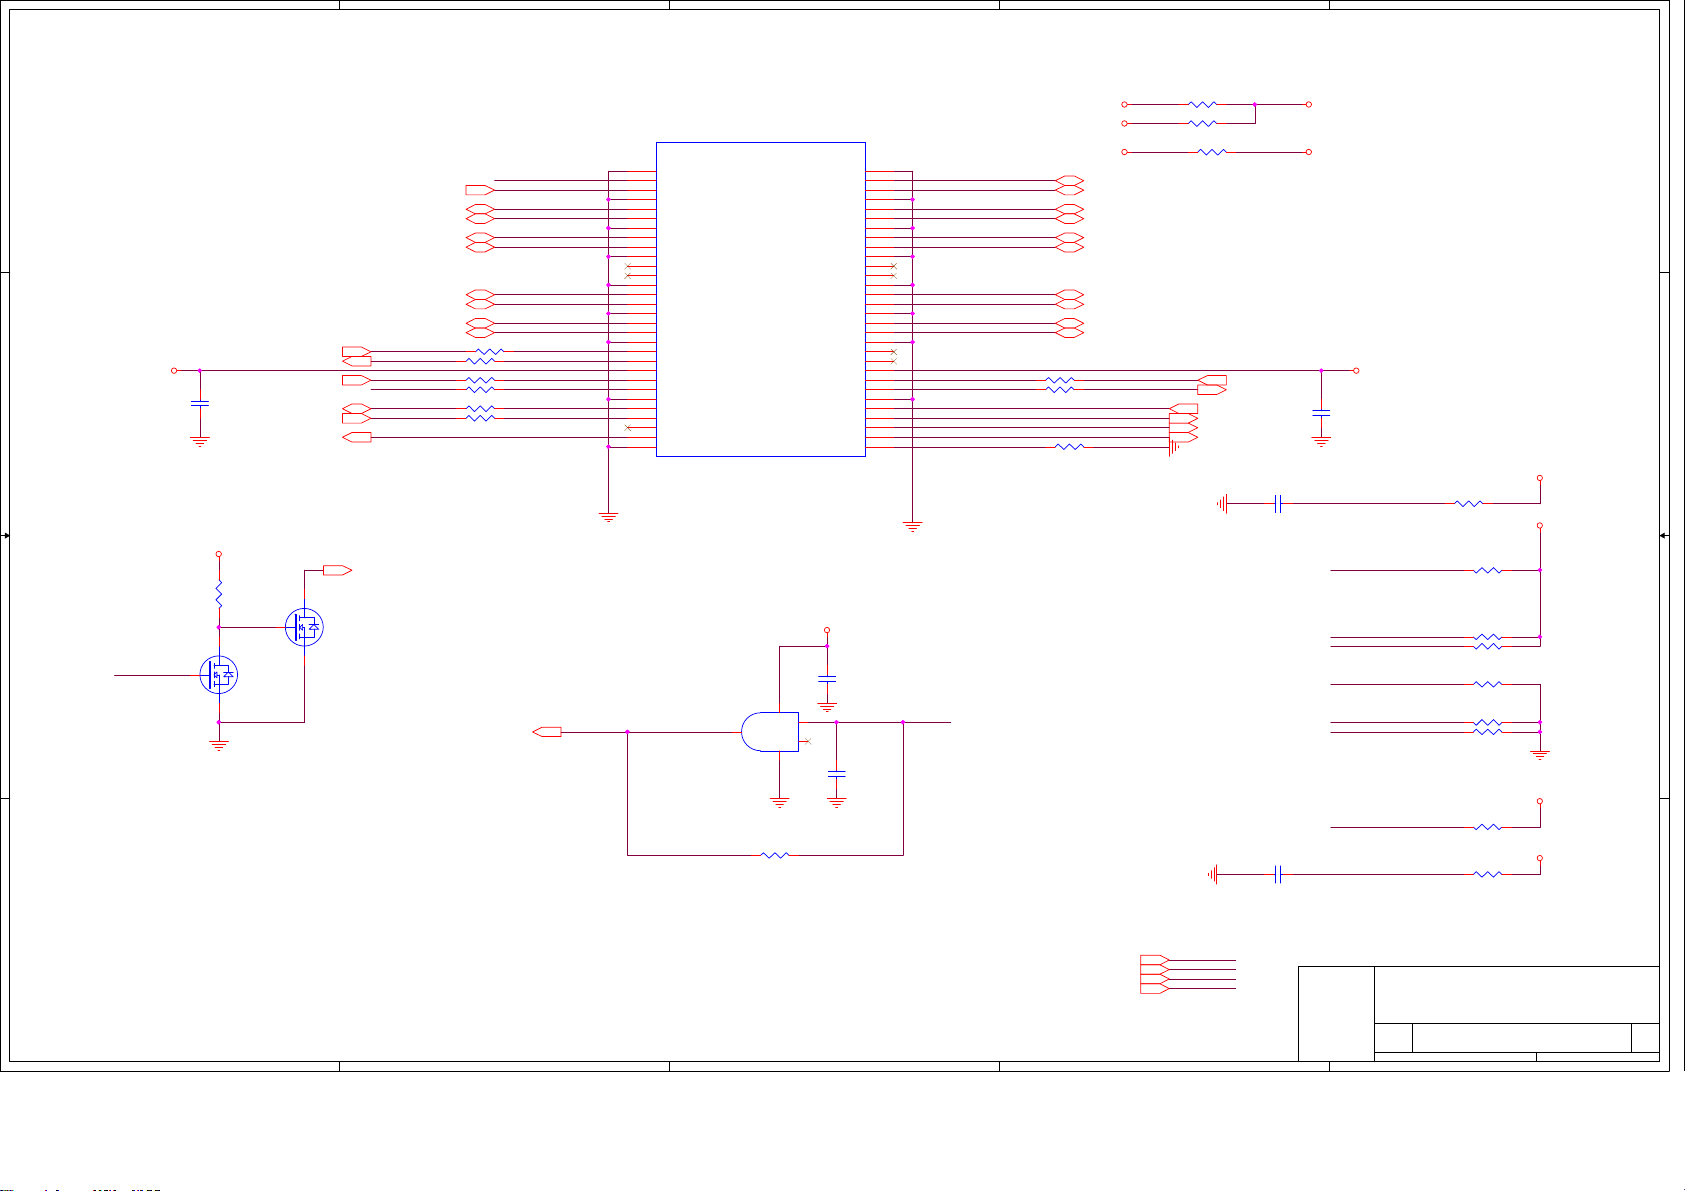The image size is (1685, 1191).
Task: Select the vertical pull-up resistor above the MOSFETs
Action: pyautogui.click(x=219, y=595)
